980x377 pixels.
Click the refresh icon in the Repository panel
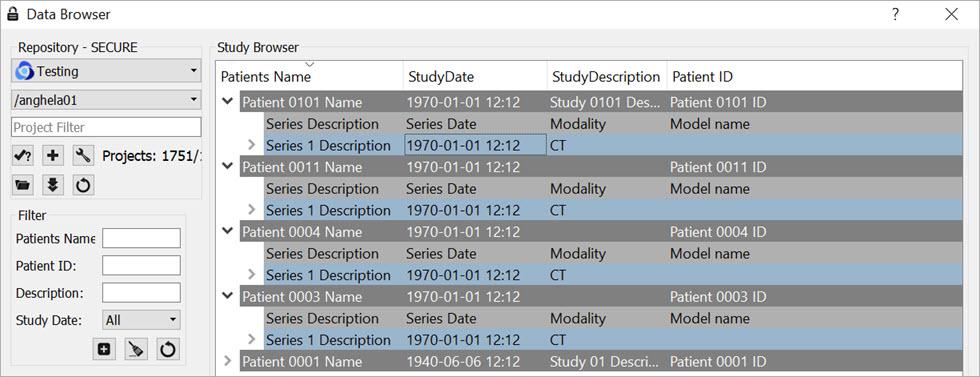[83, 186]
